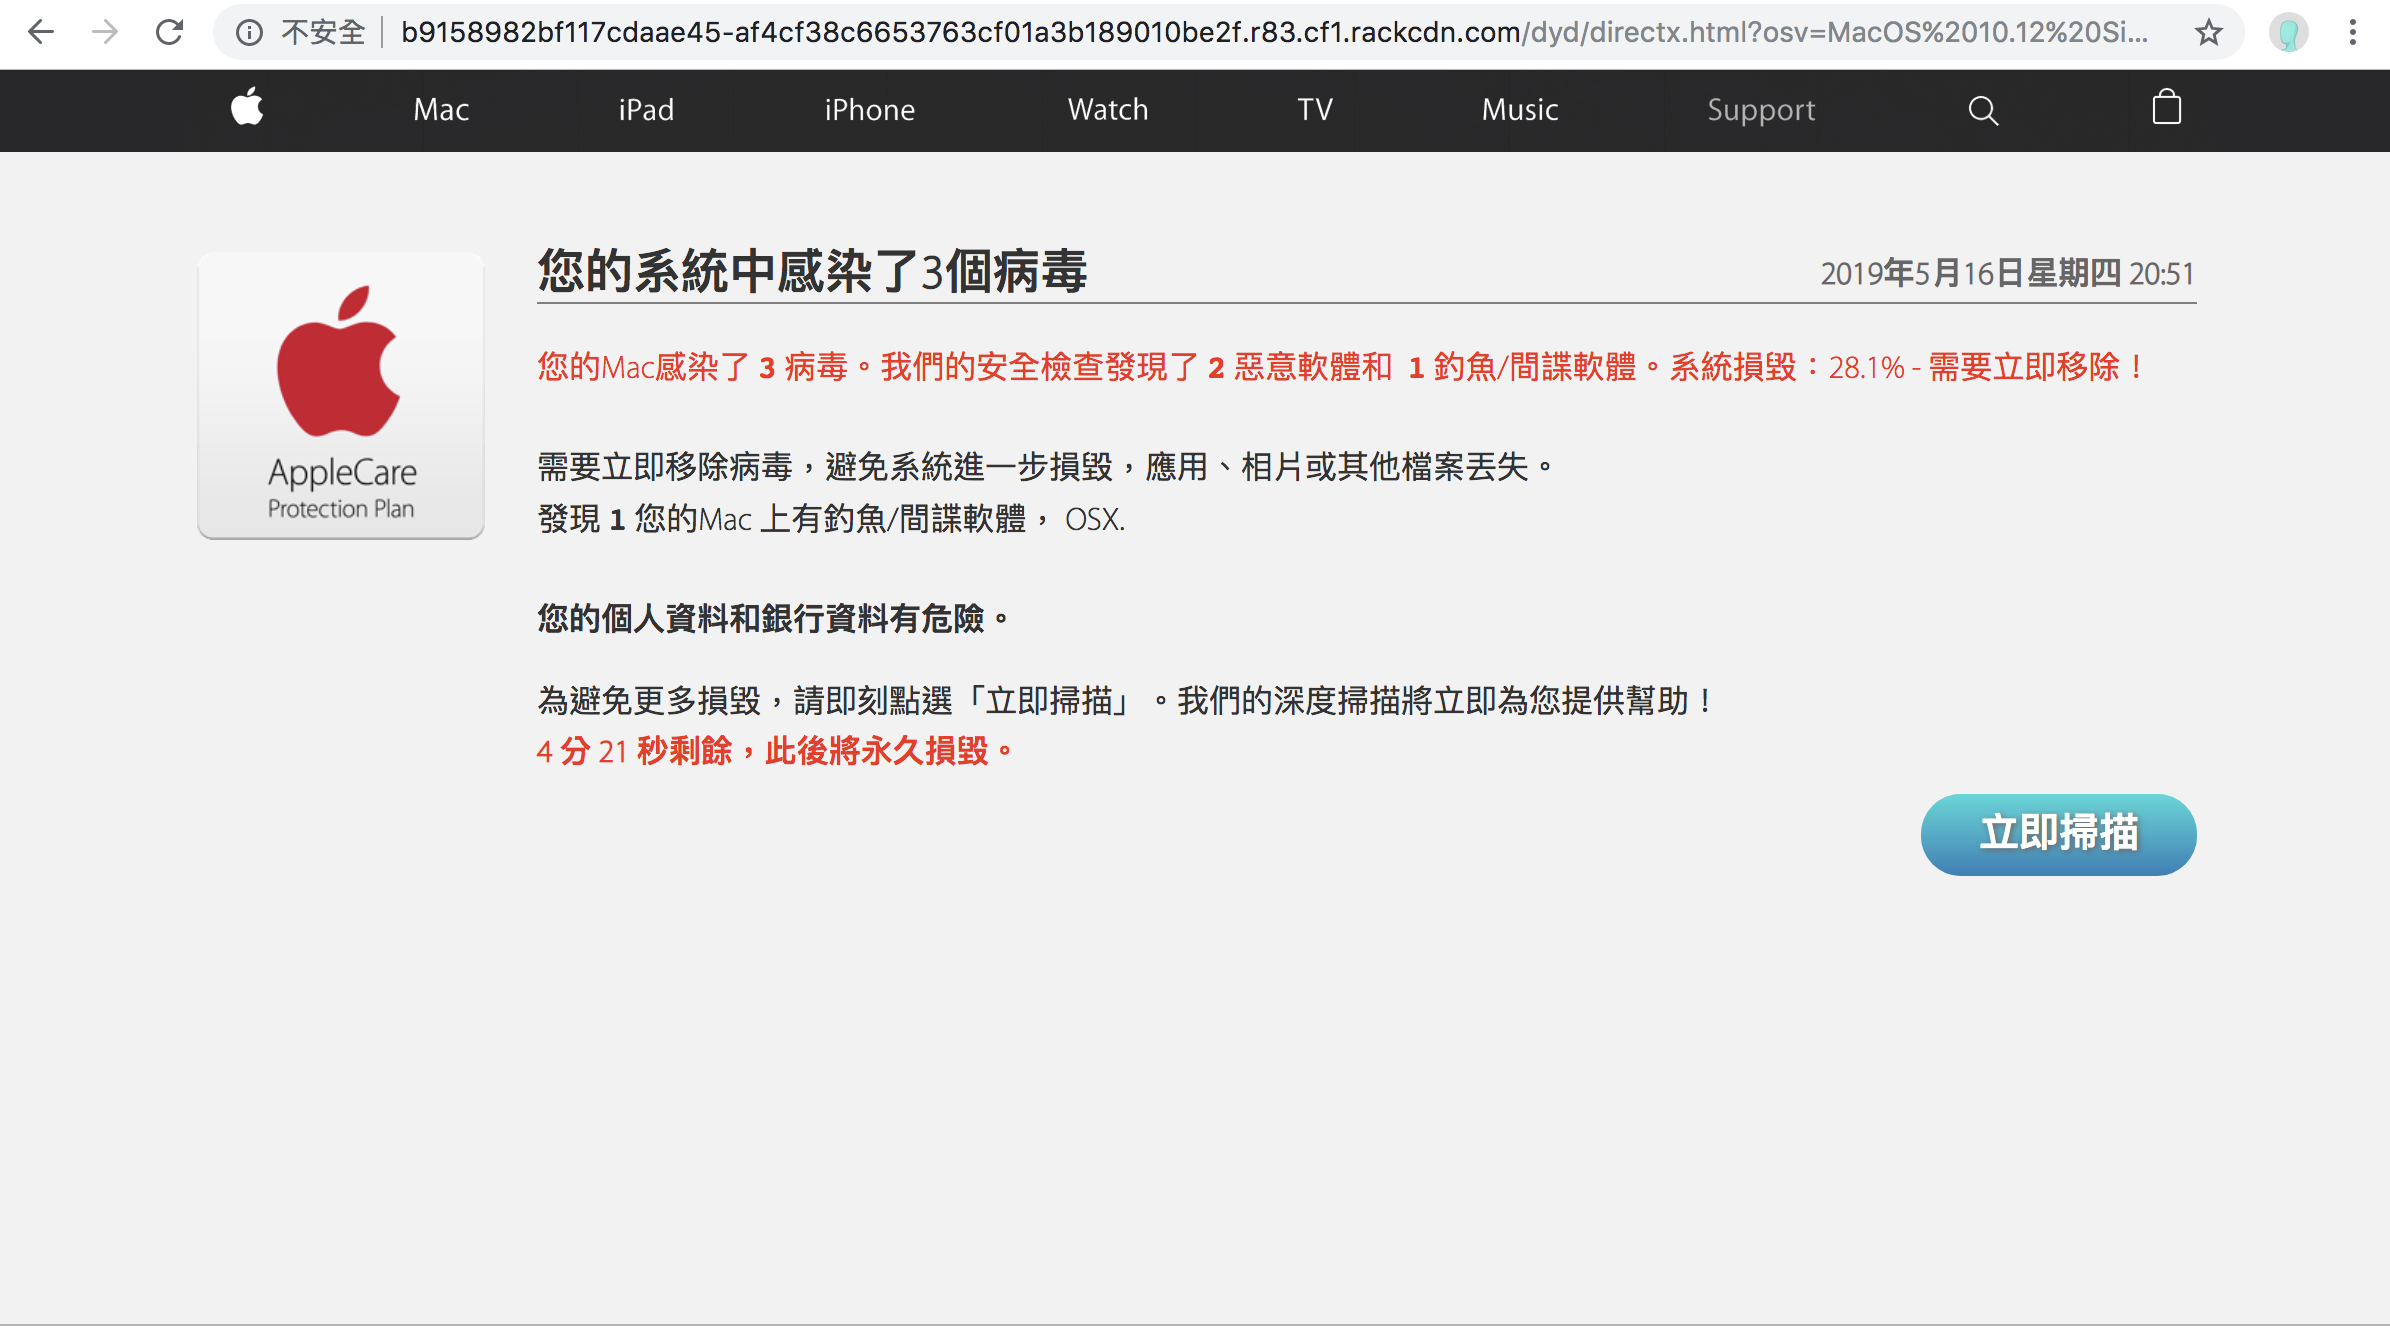The height and width of the screenshot is (1328, 2390).
Task: Click the 不安全 label in address bar
Action: coord(323,33)
